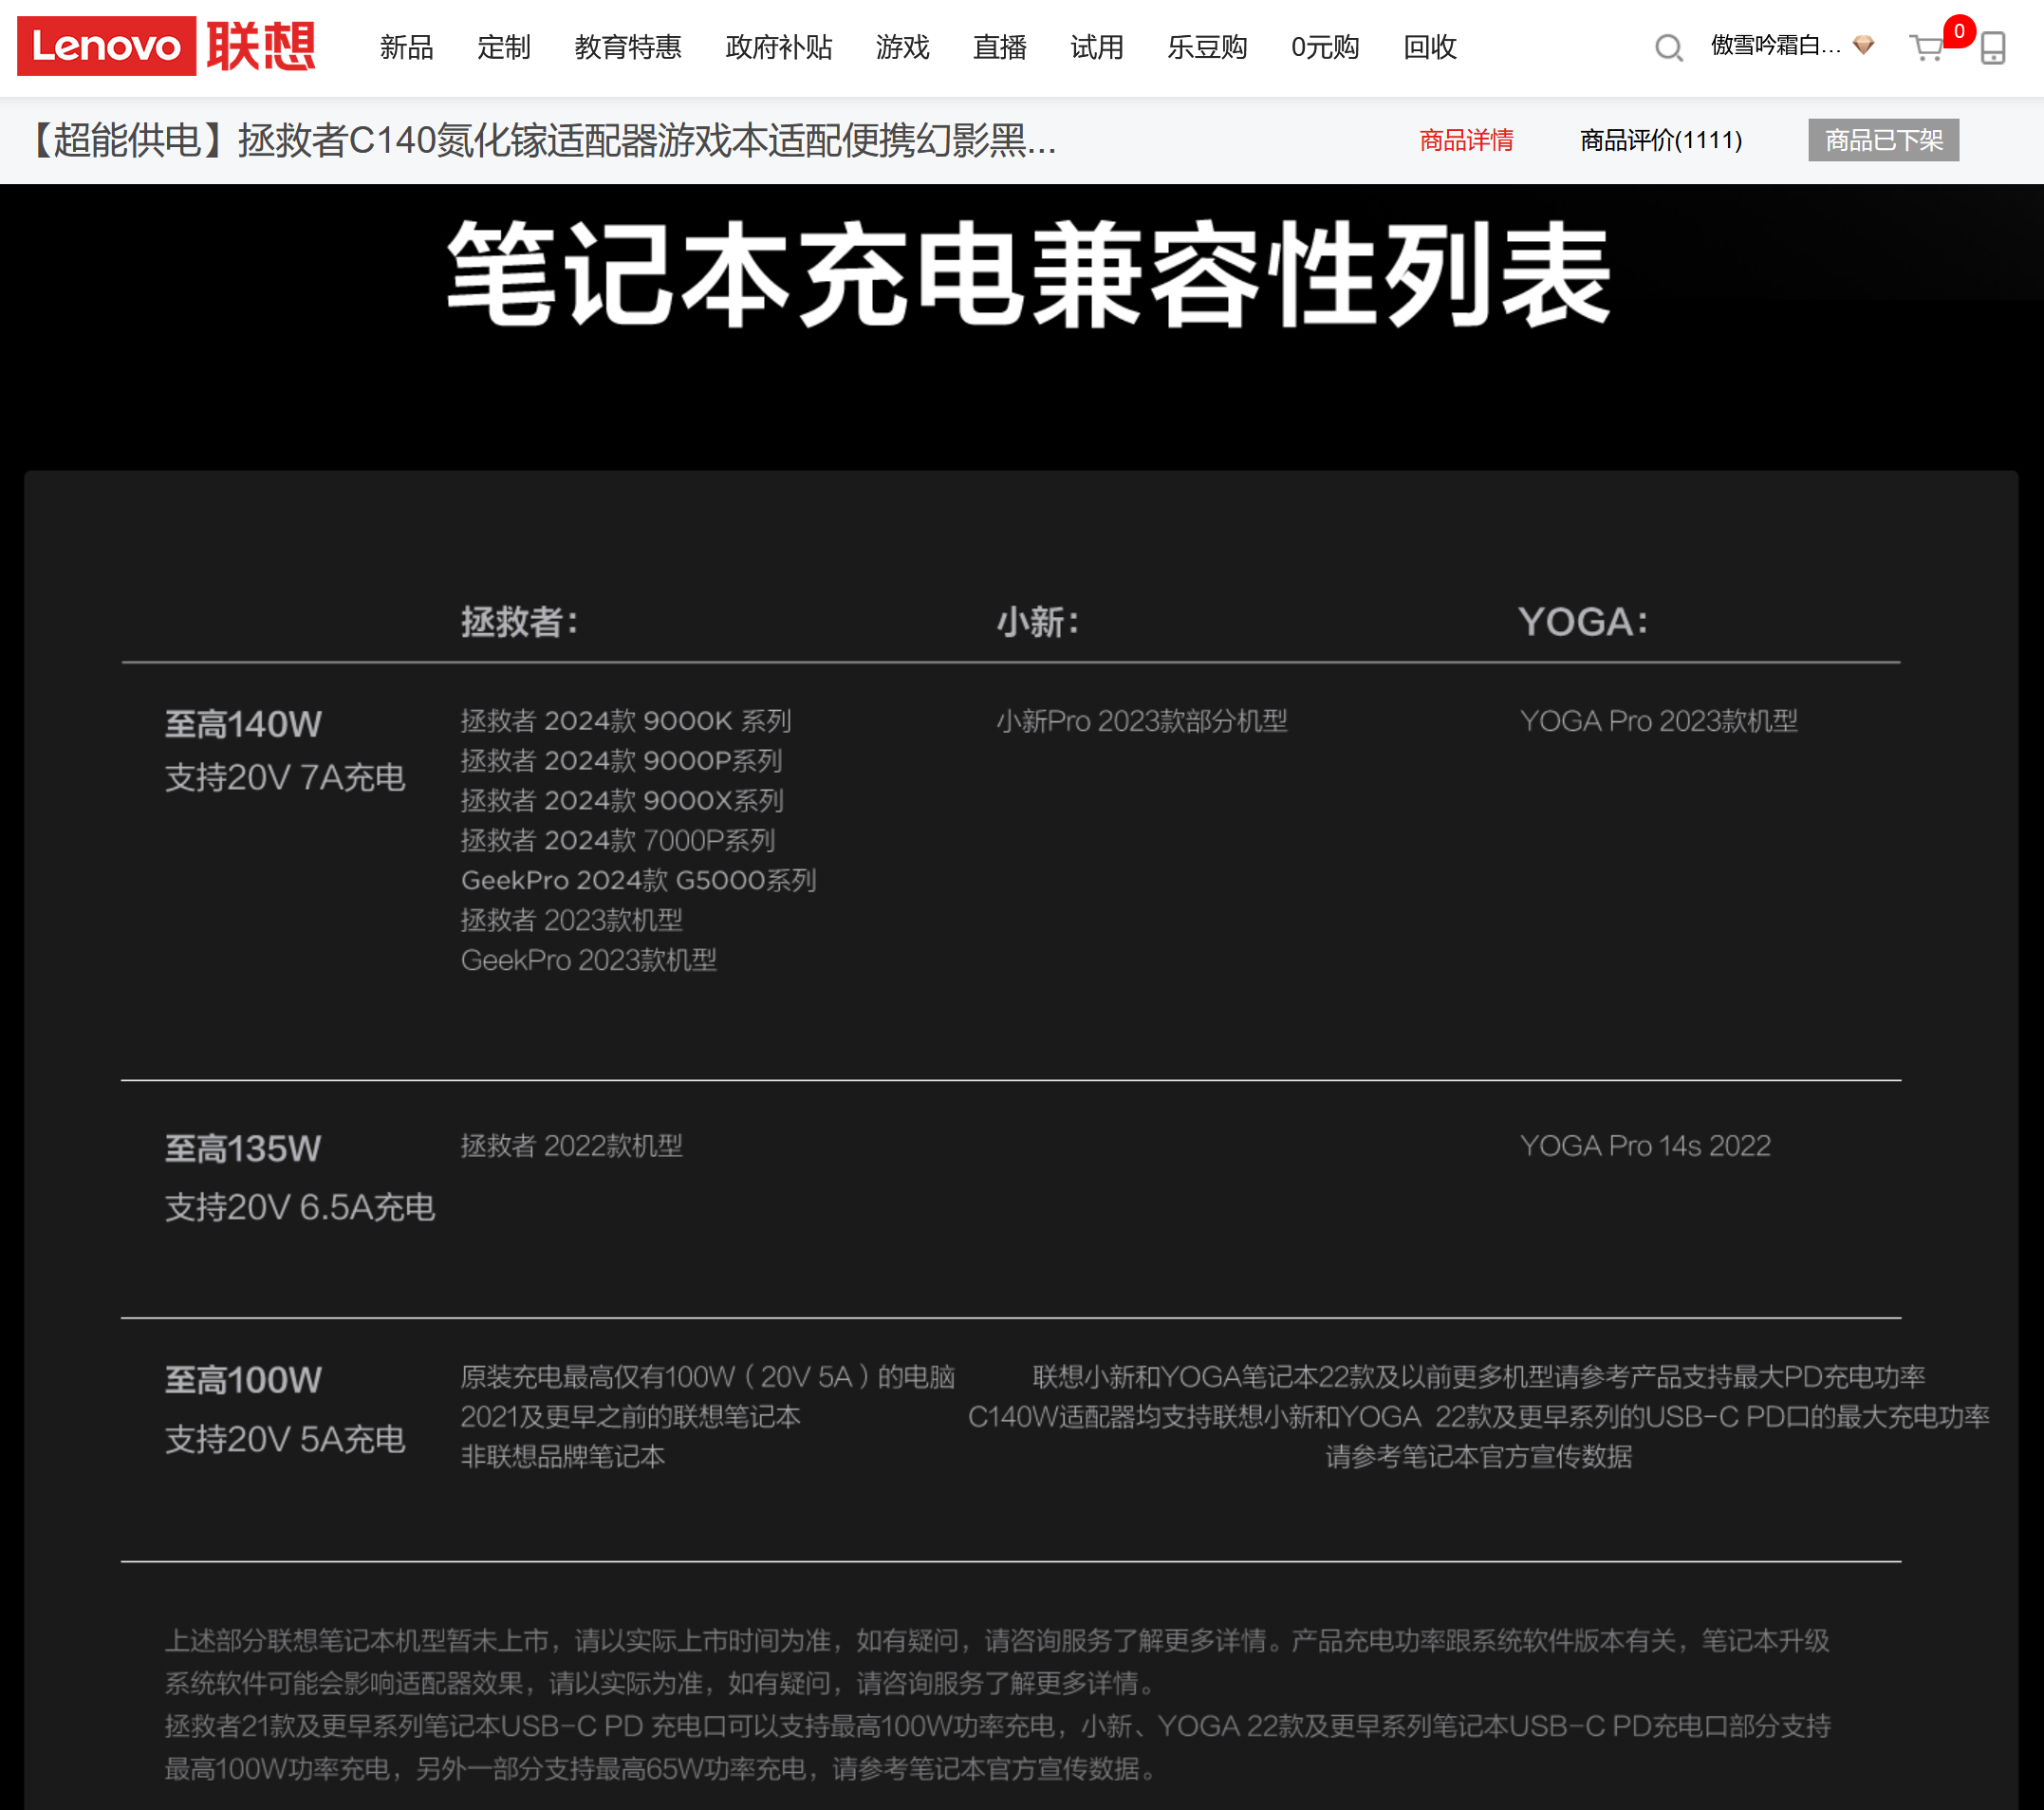Click the 至高140W row label
Viewport: 2044px width, 1810px height.
pyautogui.click(x=243, y=724)
